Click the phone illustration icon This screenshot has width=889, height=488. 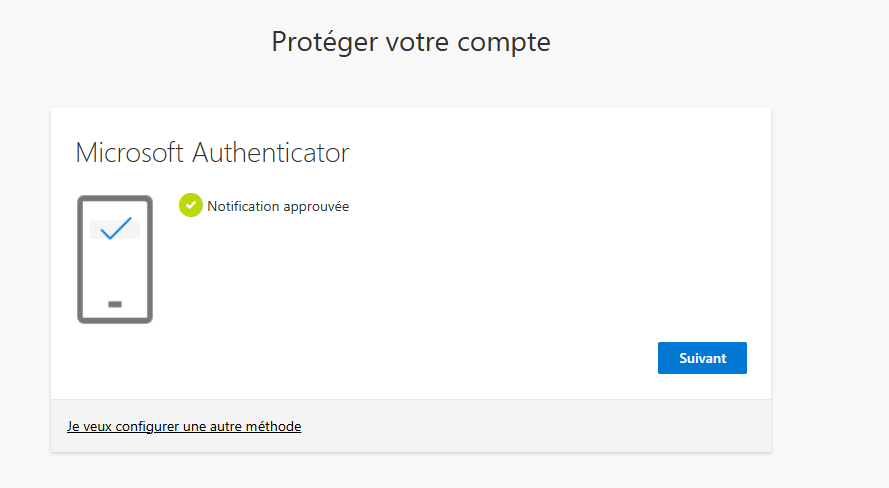[115, 259]
